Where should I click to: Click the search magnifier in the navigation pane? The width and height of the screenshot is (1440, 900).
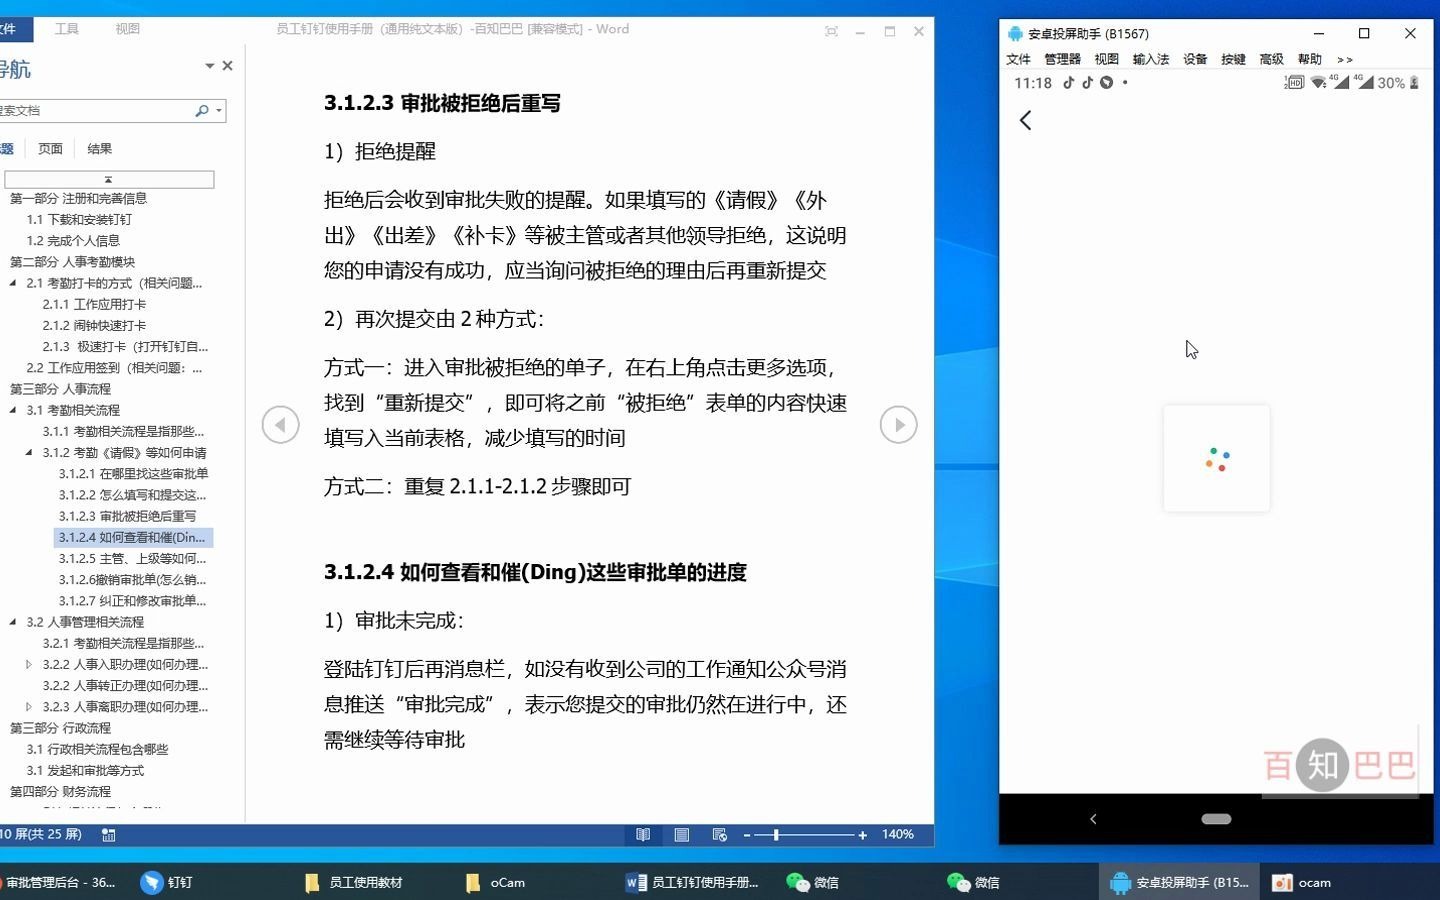(202, 110)
